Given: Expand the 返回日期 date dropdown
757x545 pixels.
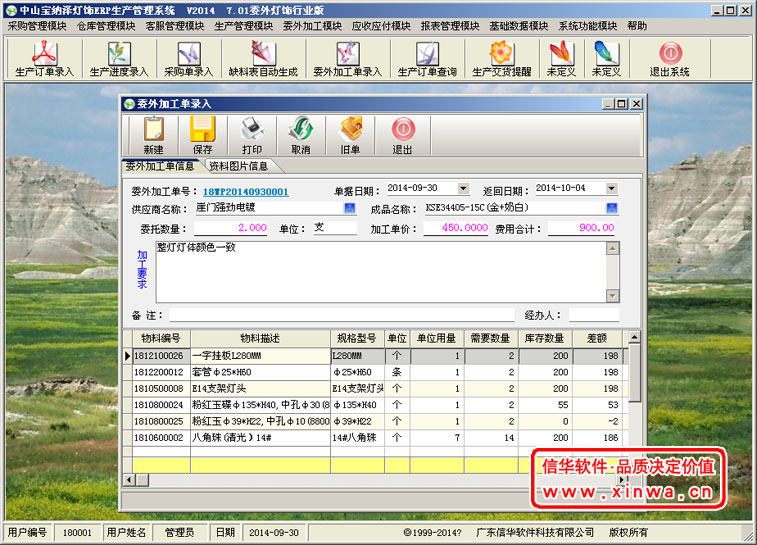Looking at the screenshot, I should click(610, 188).
